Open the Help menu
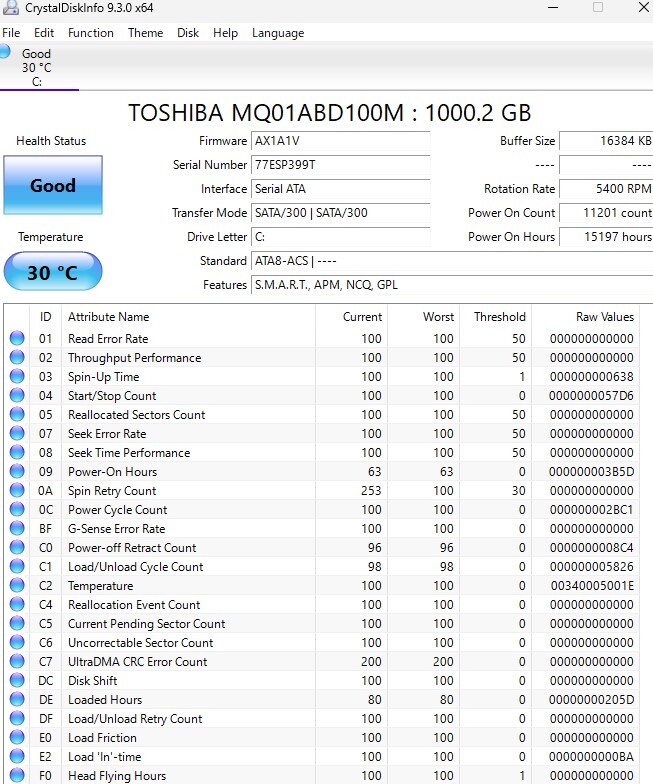 click(x=225, y=33)
